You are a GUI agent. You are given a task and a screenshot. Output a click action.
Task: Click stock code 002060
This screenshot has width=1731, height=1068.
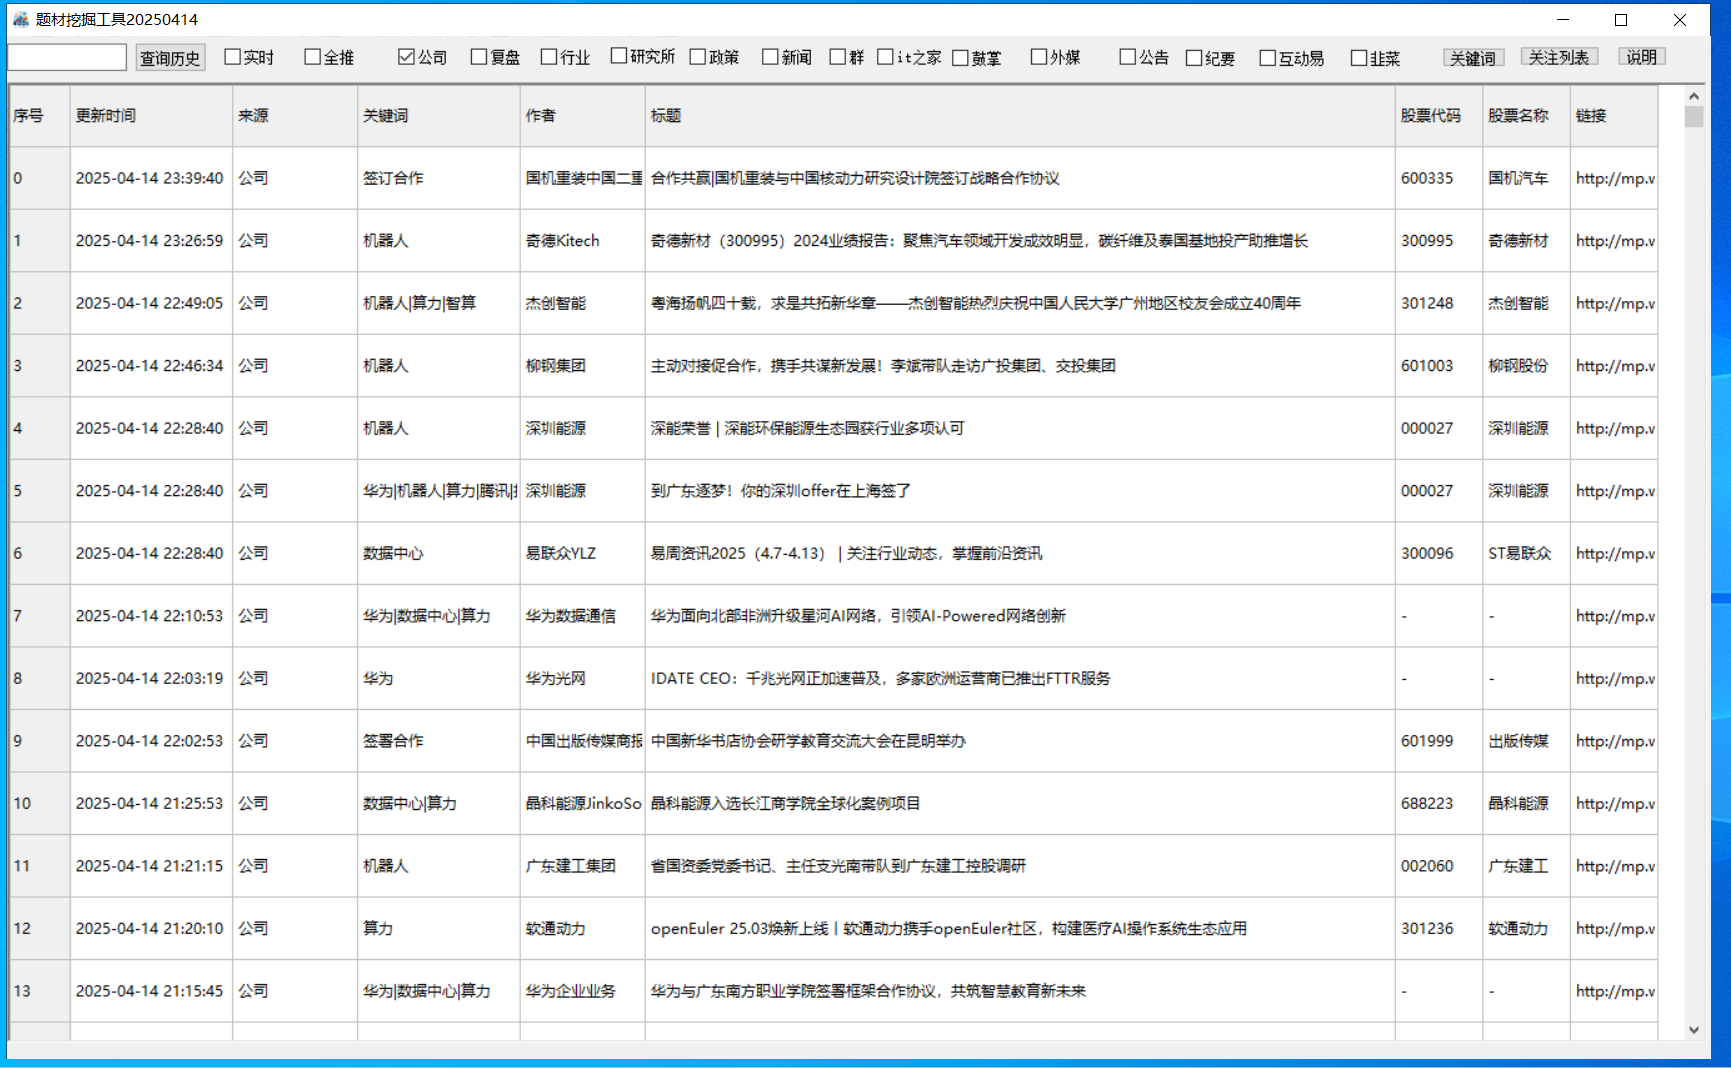(1427, 866)
